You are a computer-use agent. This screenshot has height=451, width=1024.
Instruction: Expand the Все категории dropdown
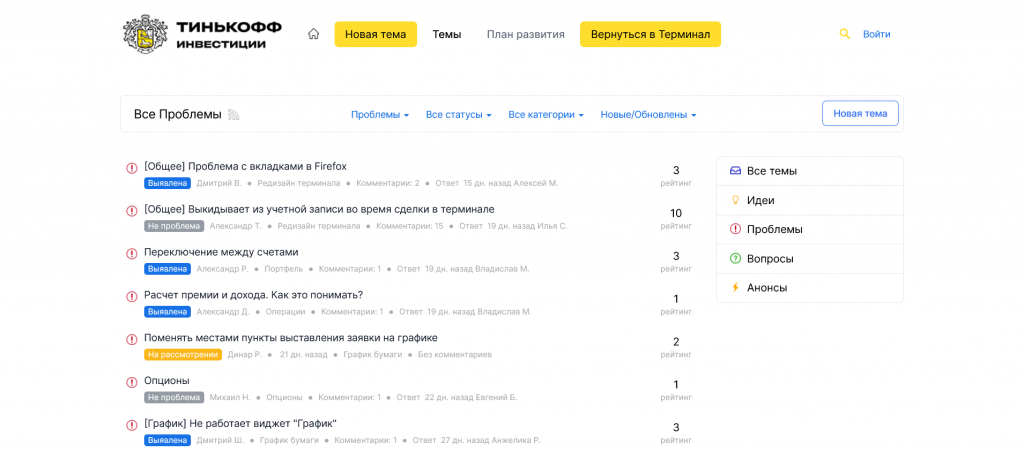pyautogui.click(x=546, y=115)
